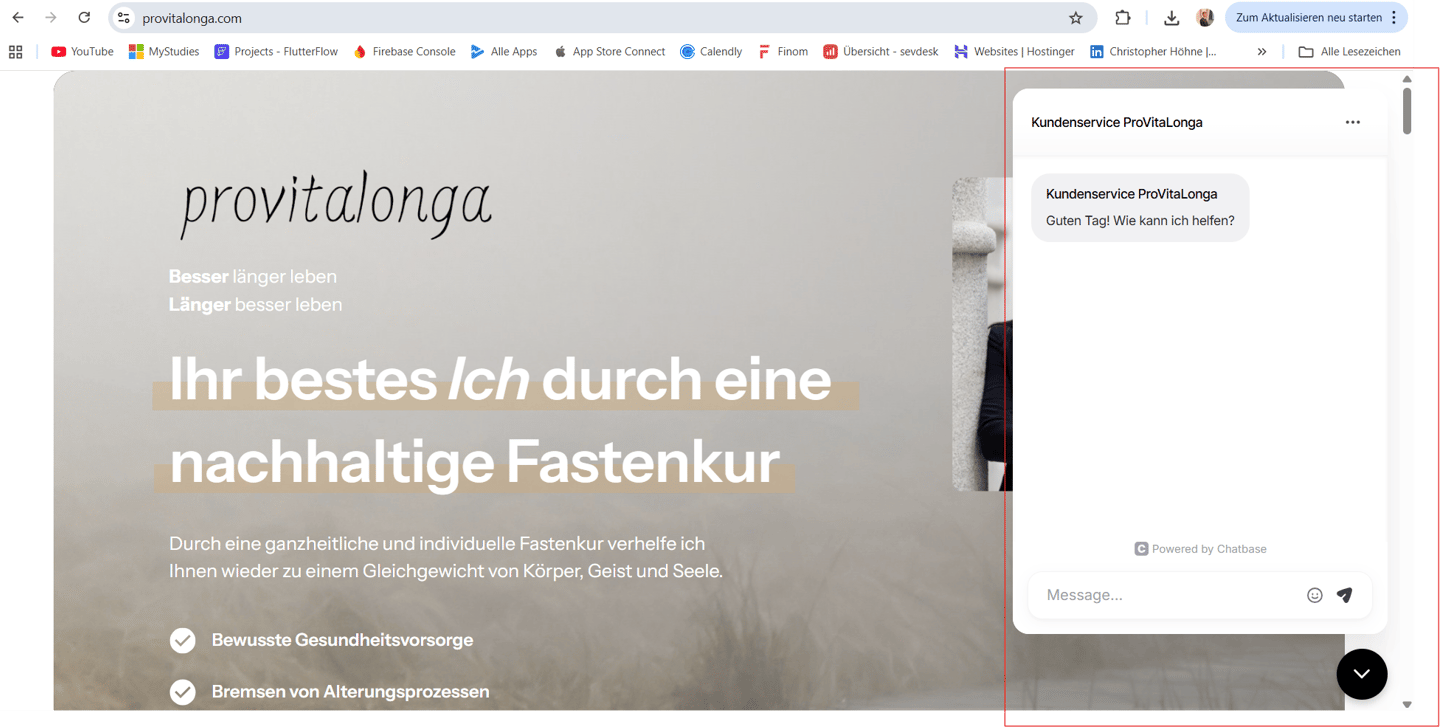Open the emoji picker in chat
Screen dimensions: 1440x727
1315,595
